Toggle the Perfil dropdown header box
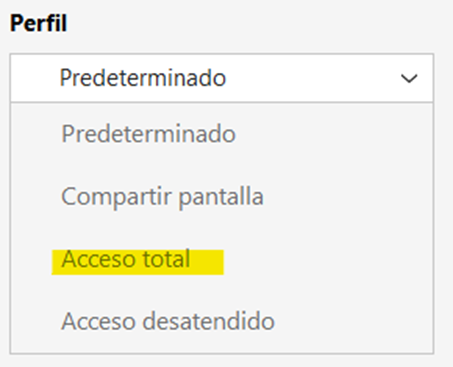This screenshot has height=367, width=453. pos(222,78)
